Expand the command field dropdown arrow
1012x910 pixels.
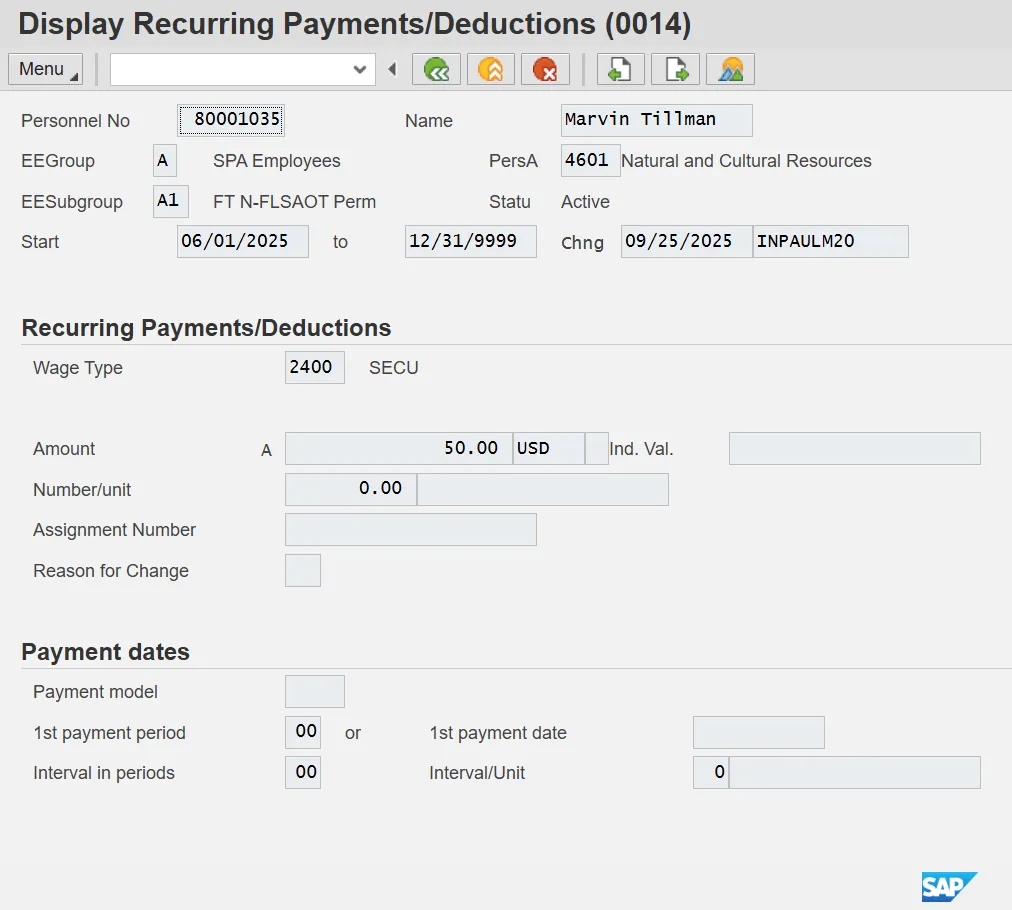pyautogui.click(x=360, y=69)
